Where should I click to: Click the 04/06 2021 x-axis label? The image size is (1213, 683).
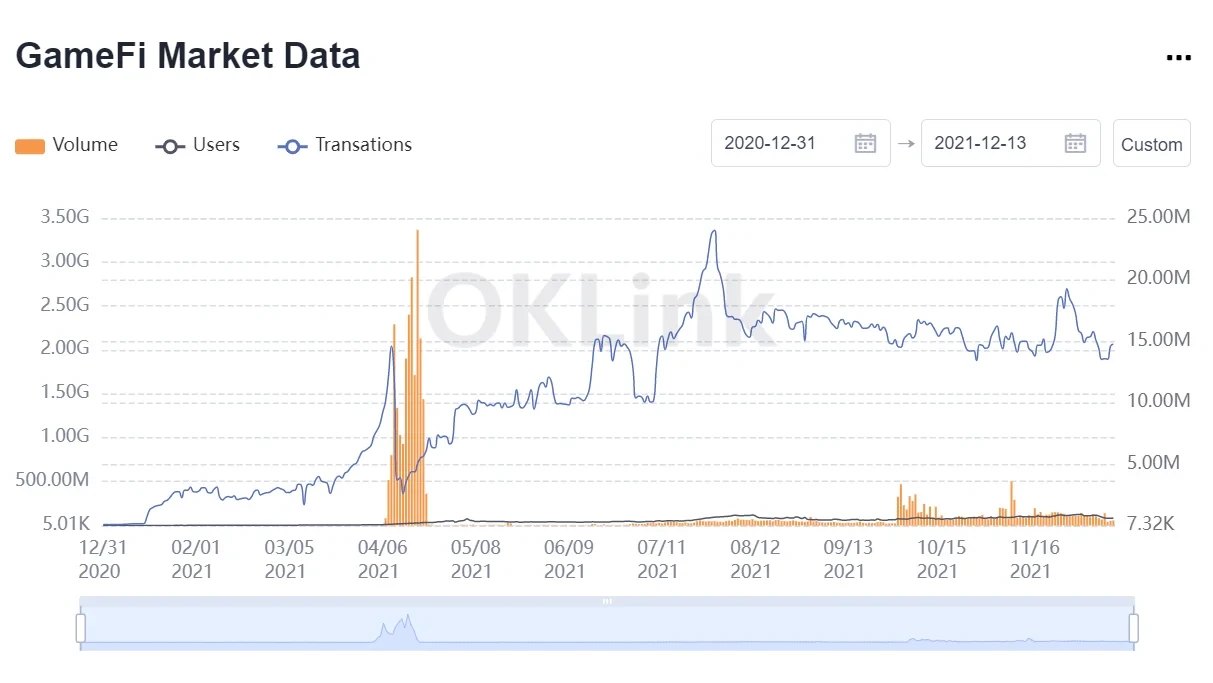[x=379, y=559]
